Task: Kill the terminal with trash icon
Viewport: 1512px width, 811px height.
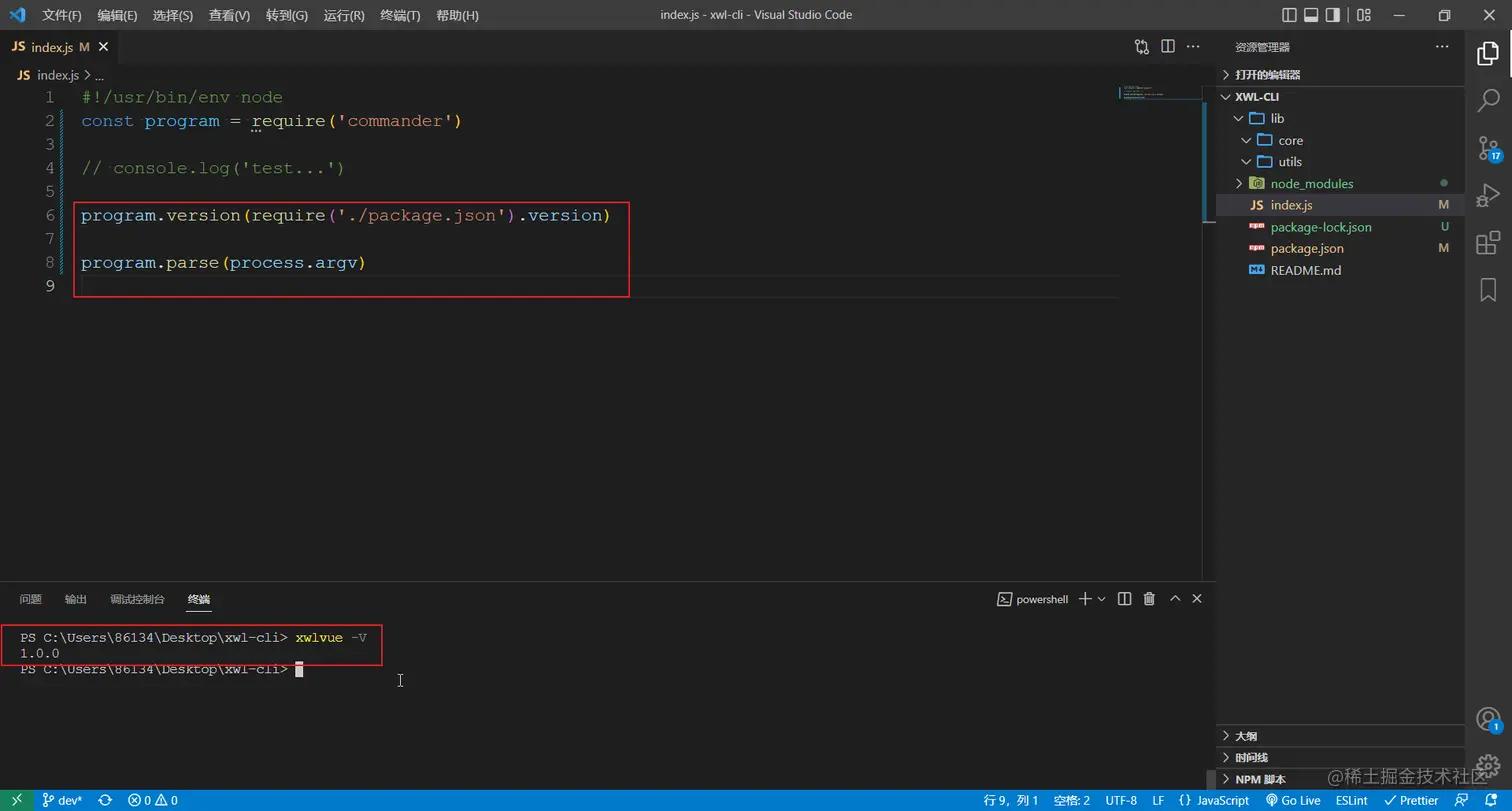Action: click(1149, 599)
